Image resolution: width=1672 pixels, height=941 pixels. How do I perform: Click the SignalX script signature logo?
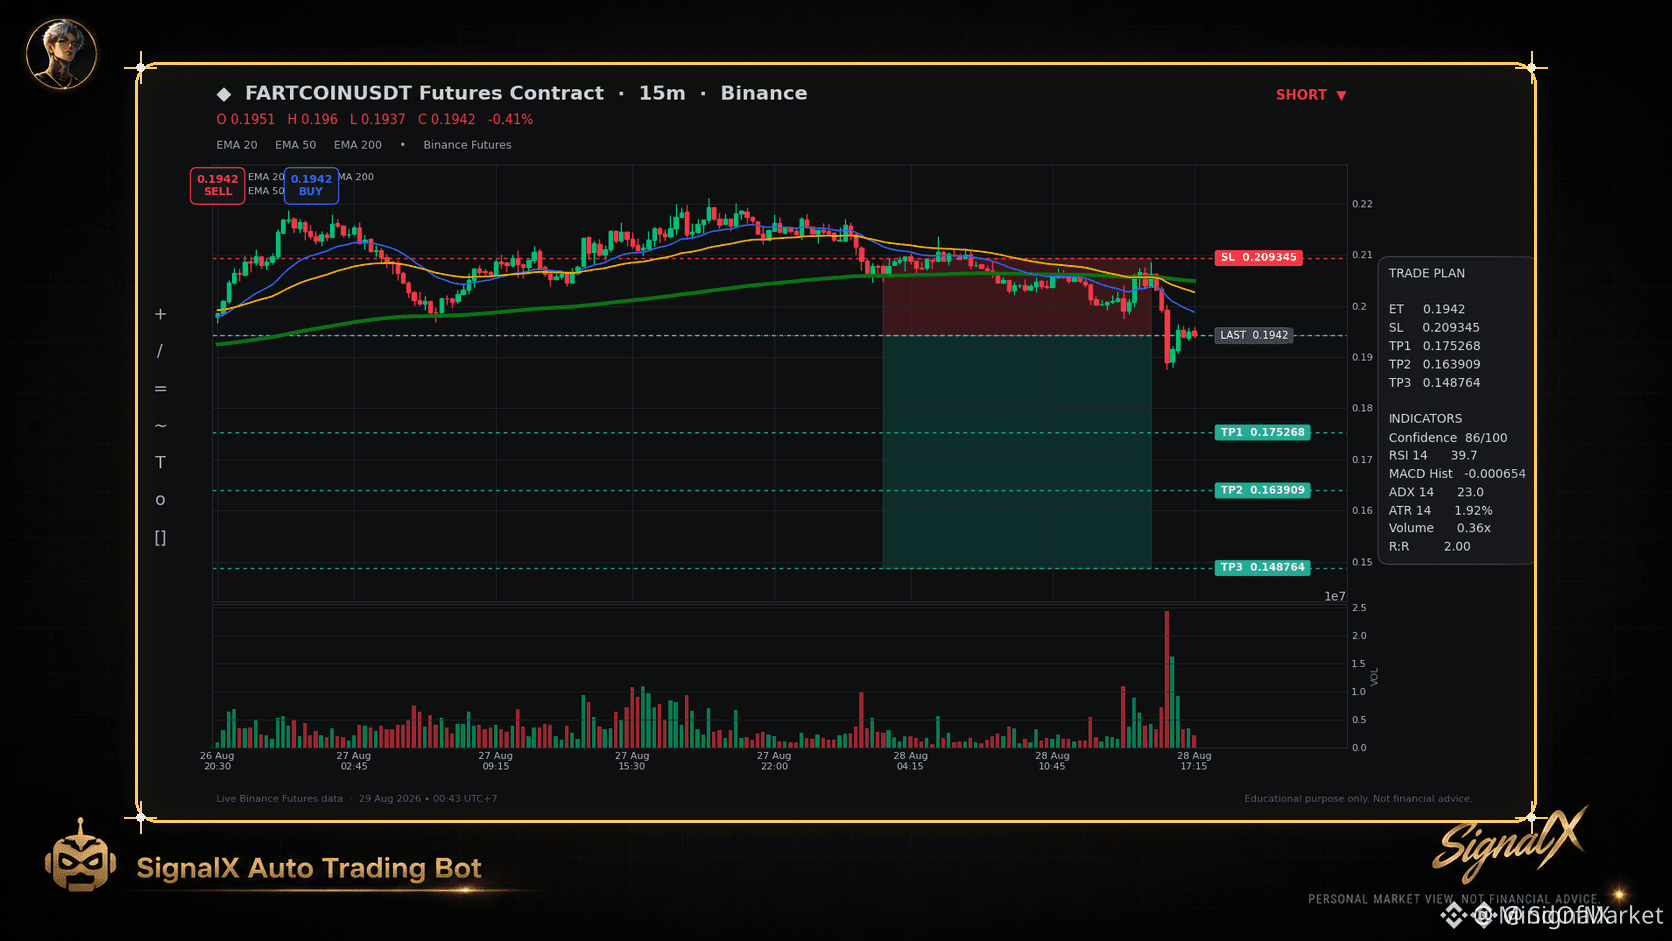click(x=1510, y=843)
